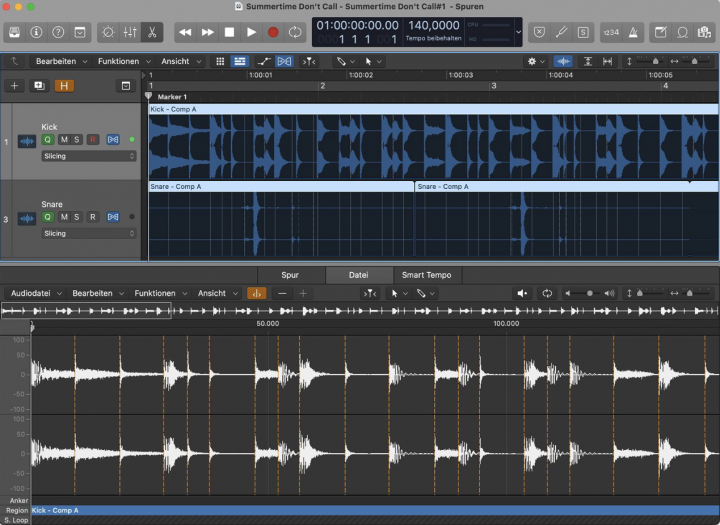This screenshot has height=525, width=720.
Task: Click the Duplicate Track button
Action: [39, 86]
